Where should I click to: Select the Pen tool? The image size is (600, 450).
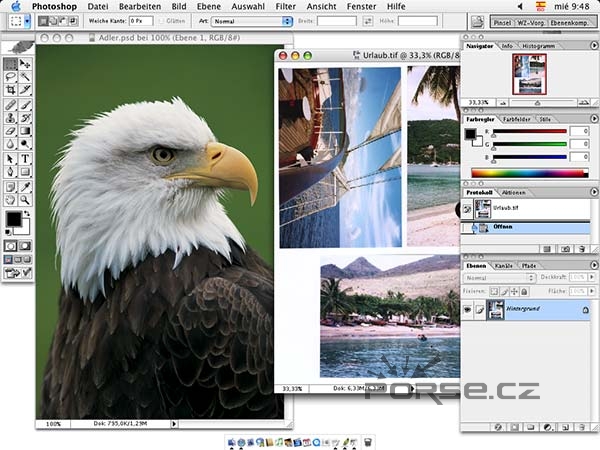10,171
